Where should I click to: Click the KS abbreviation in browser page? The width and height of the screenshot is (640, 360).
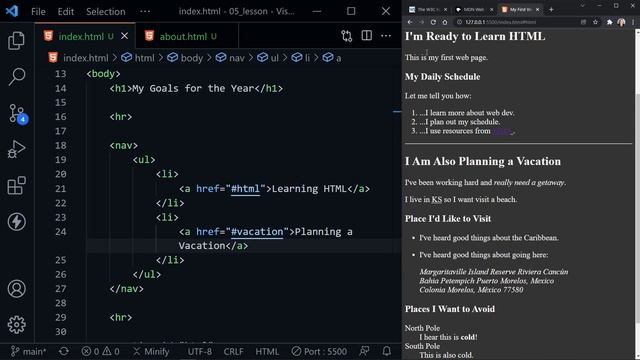pos(437,200)
